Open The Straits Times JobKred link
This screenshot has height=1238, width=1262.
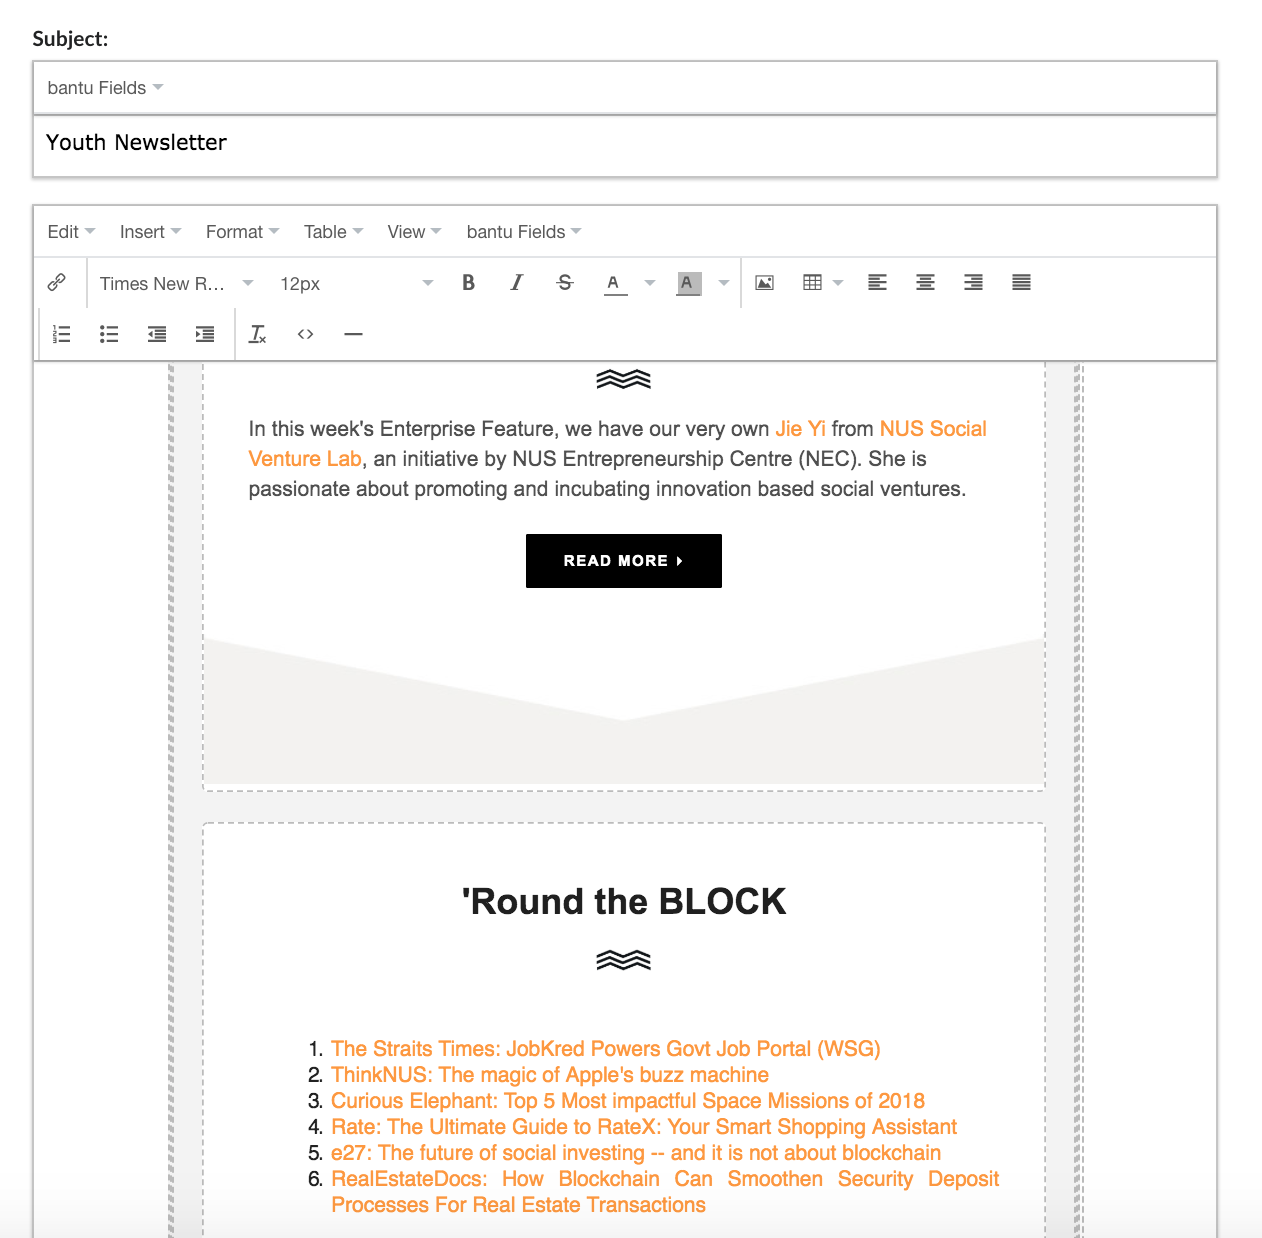(606, 1049)
